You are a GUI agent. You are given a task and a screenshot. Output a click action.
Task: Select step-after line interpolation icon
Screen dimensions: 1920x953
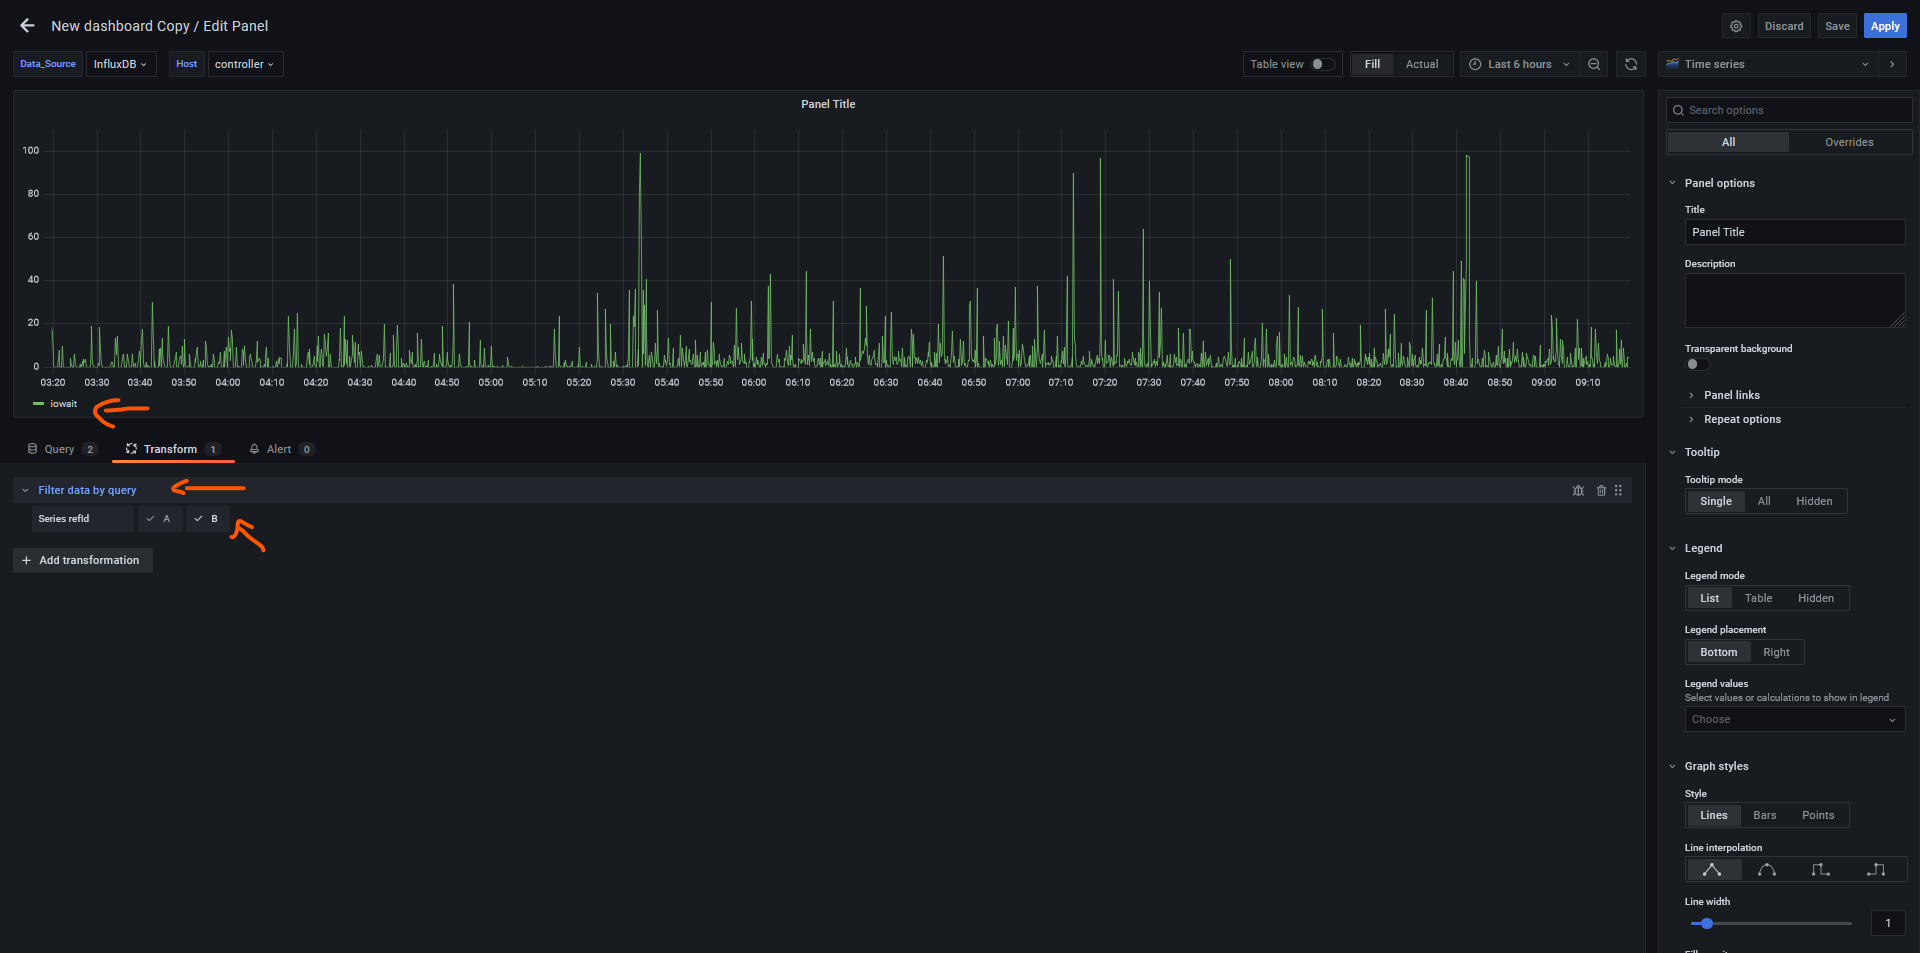(1875, 870)
